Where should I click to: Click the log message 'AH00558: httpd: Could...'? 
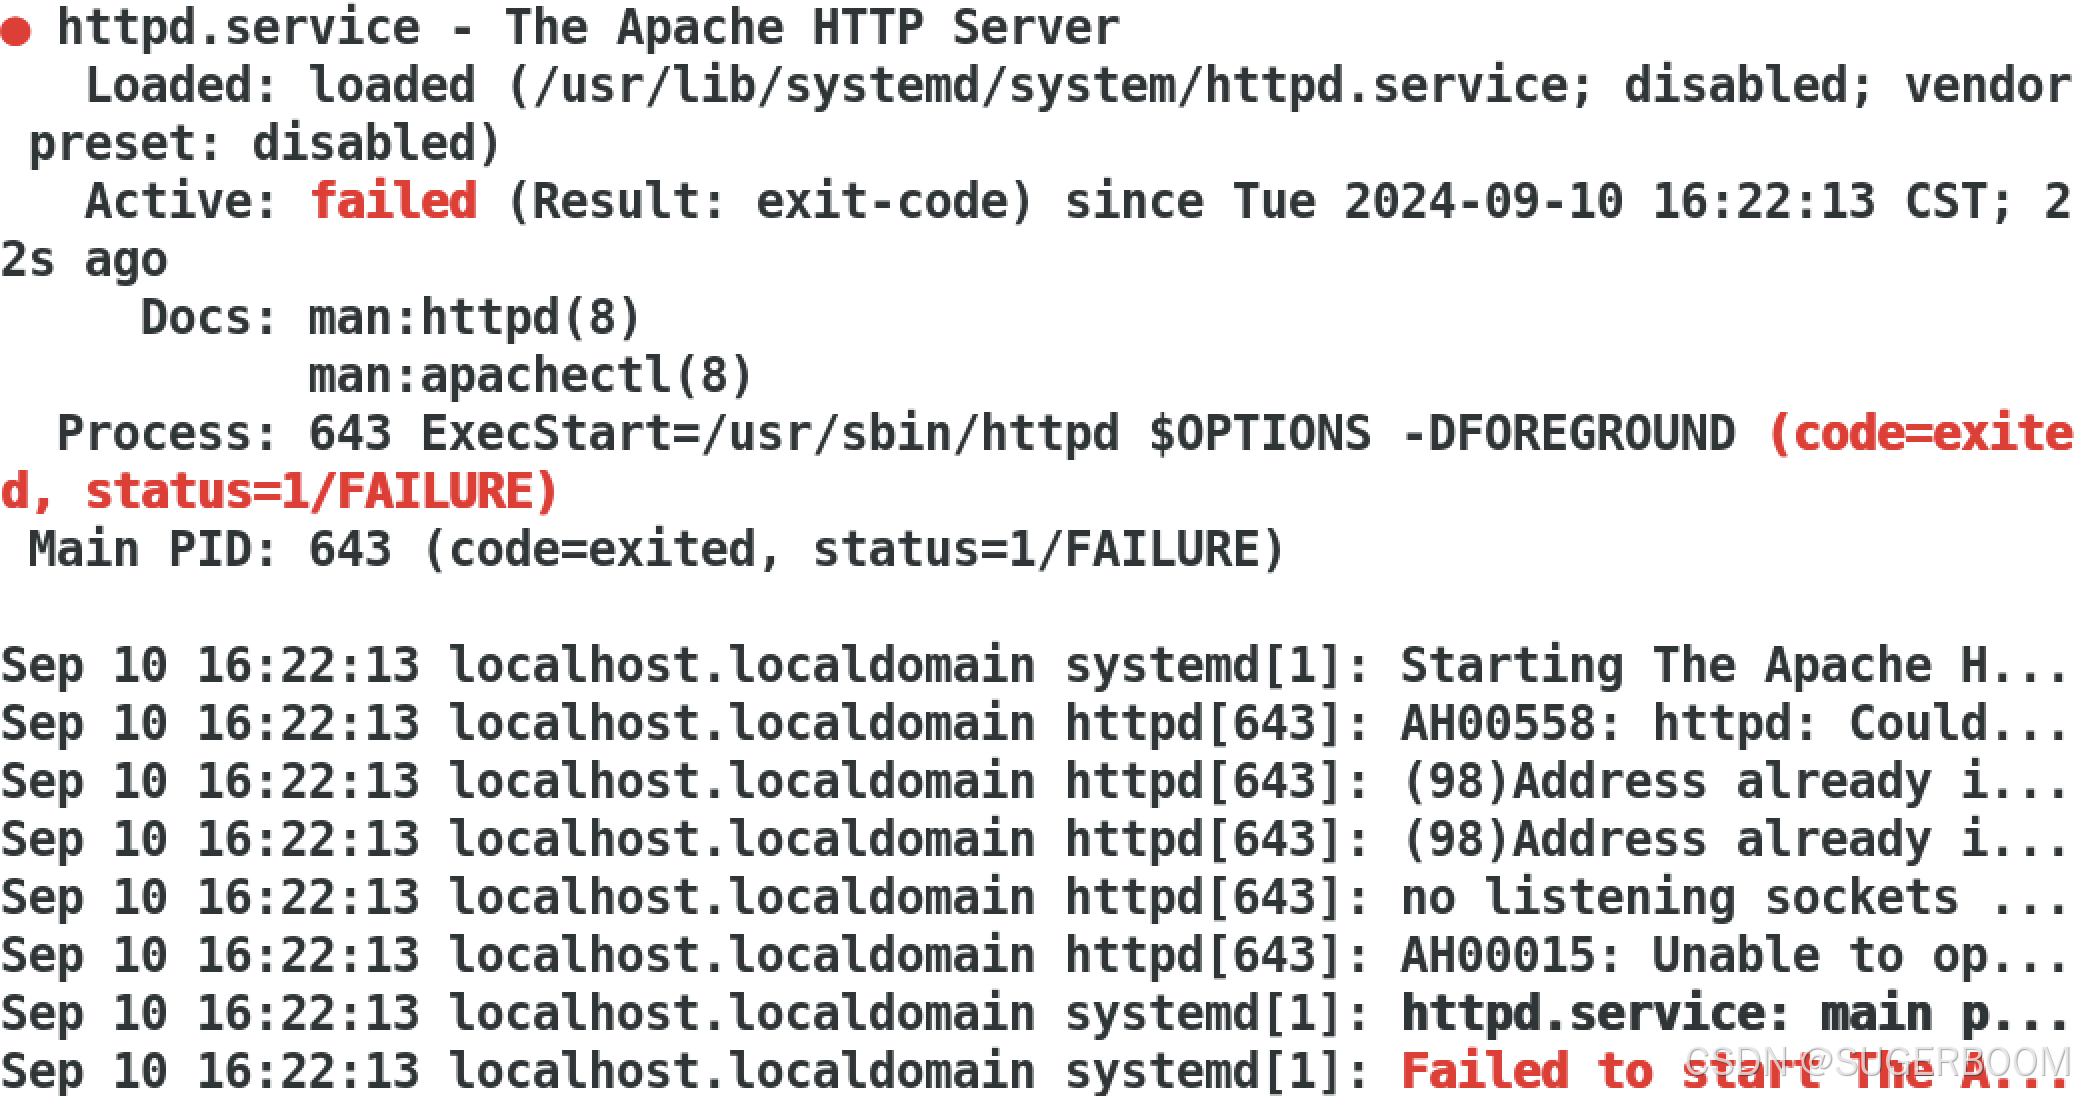1733,724
